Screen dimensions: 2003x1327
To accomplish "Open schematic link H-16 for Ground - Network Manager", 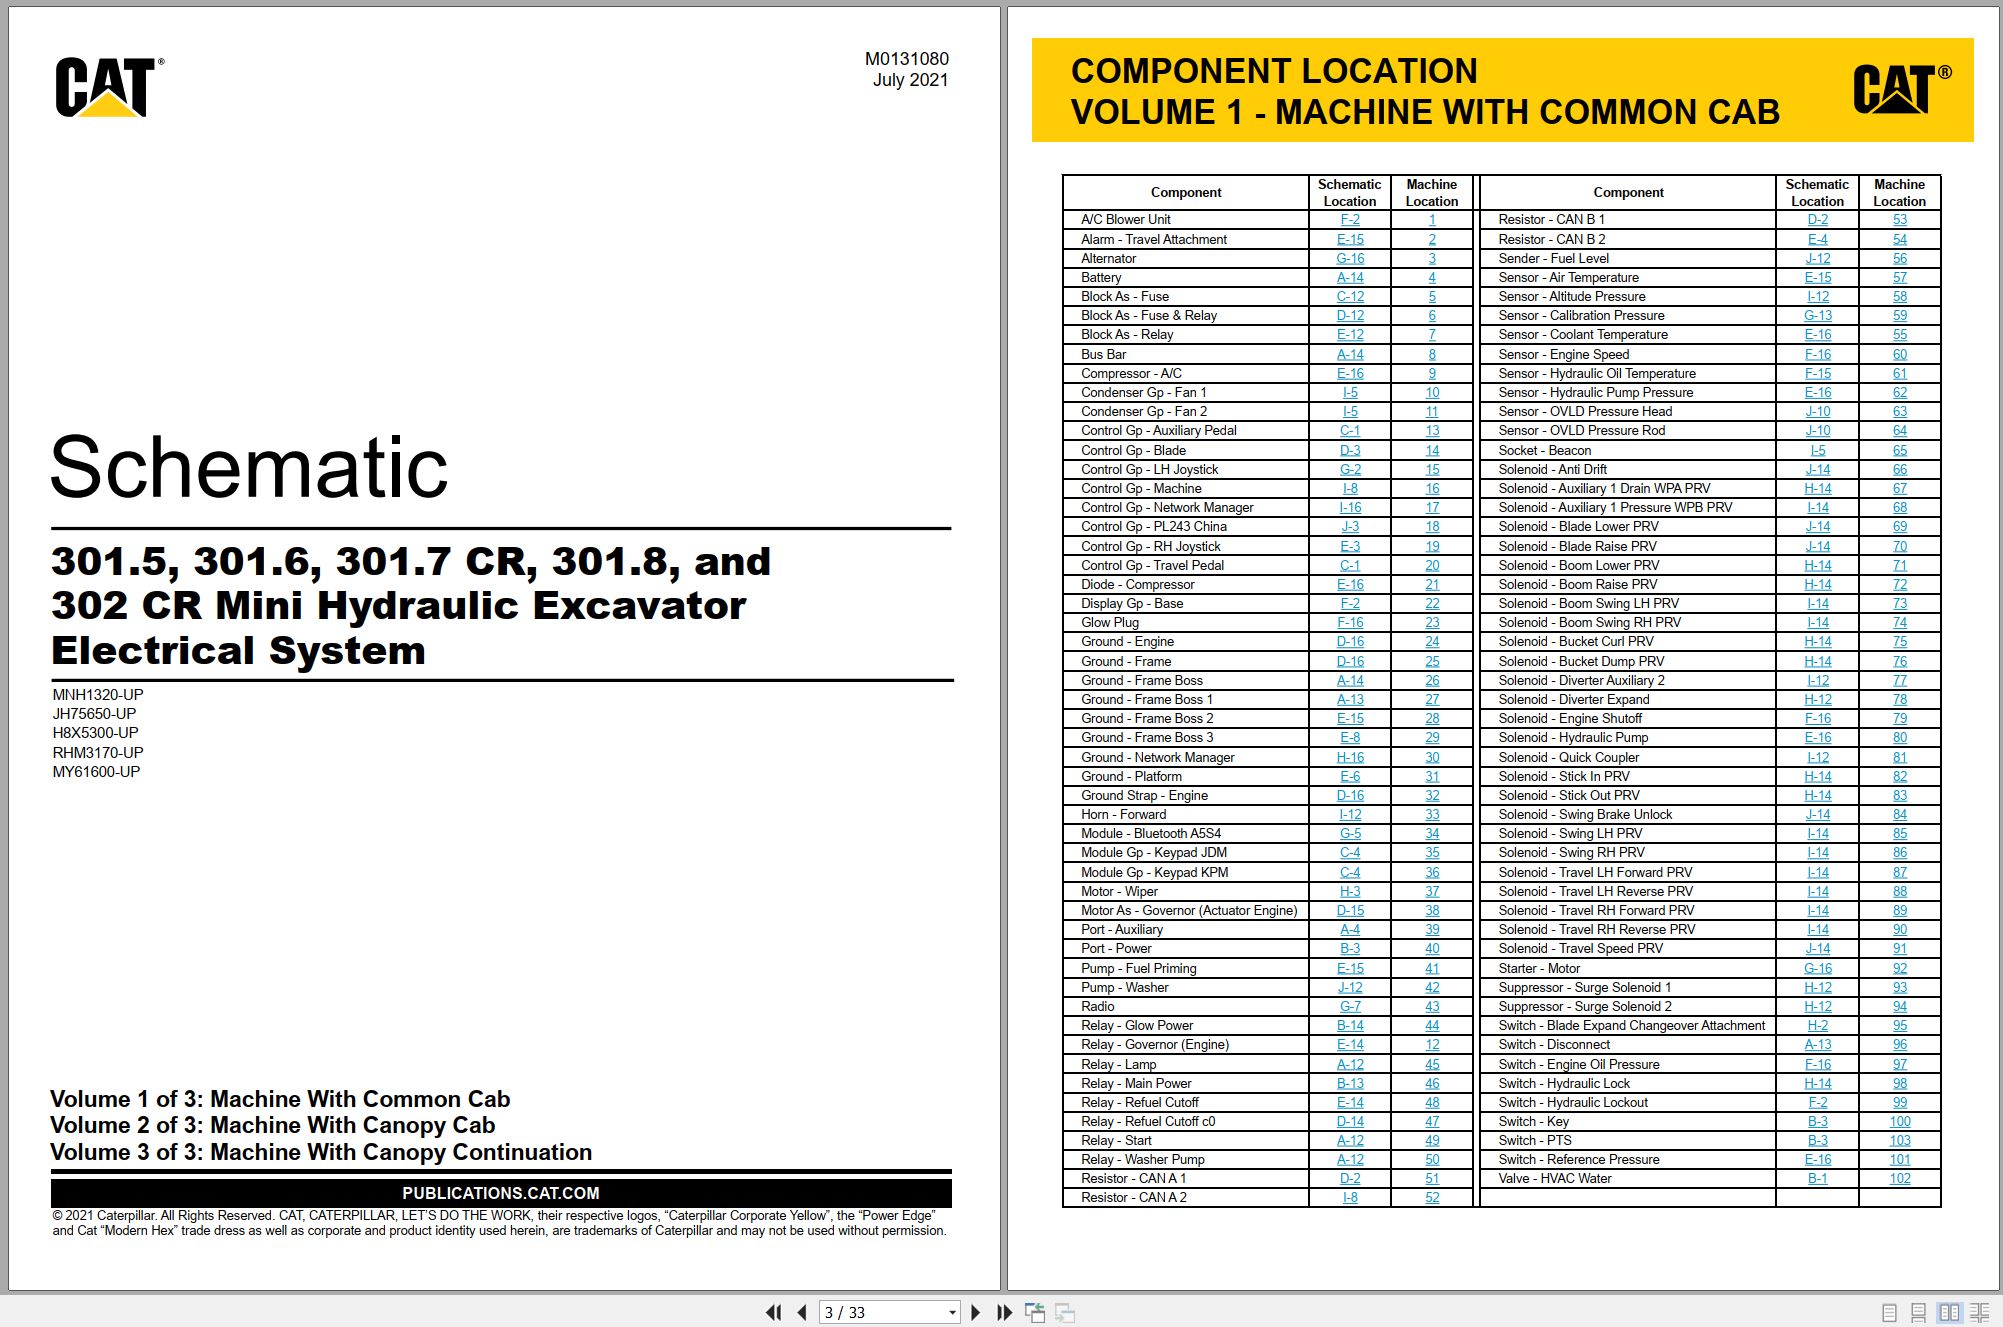I will click(1349, 757).
